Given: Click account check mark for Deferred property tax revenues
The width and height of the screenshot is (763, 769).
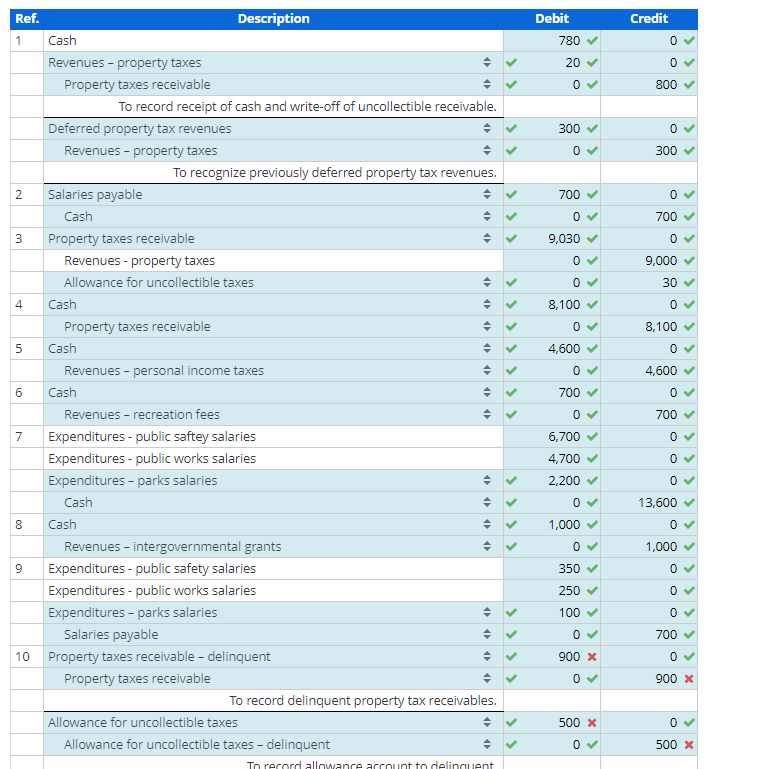Looking at the screenshot, I should pyautogui.click(x=511, y=128).
